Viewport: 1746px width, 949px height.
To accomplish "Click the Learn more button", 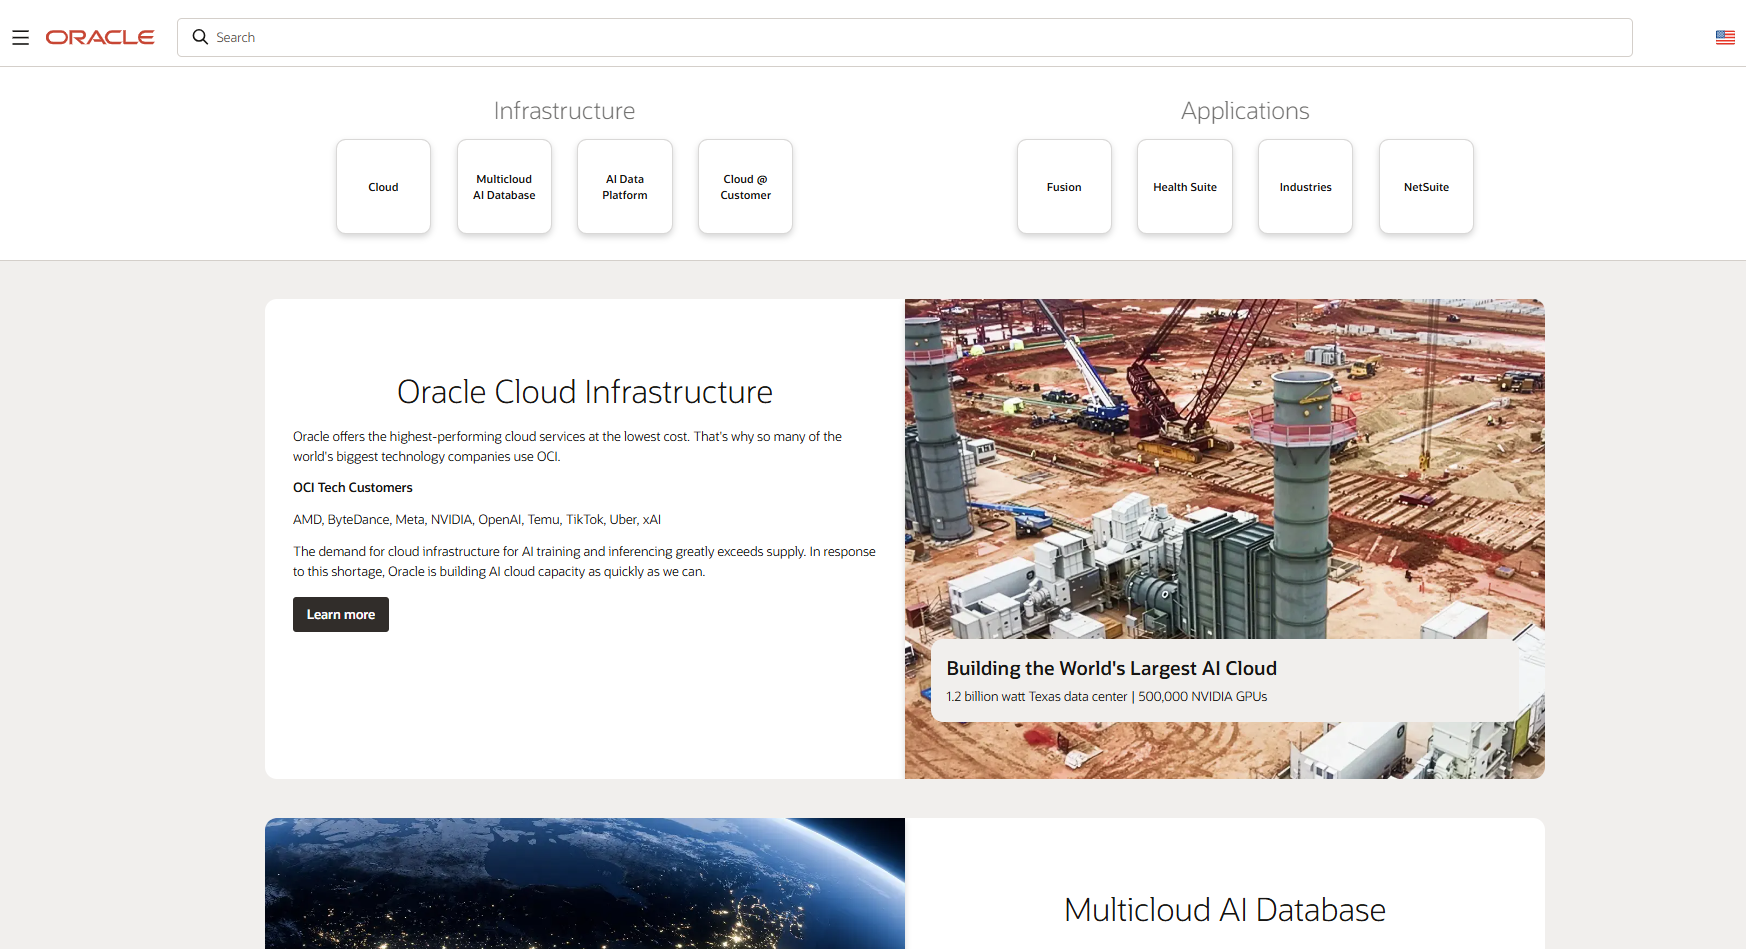I will click(341, 615).
